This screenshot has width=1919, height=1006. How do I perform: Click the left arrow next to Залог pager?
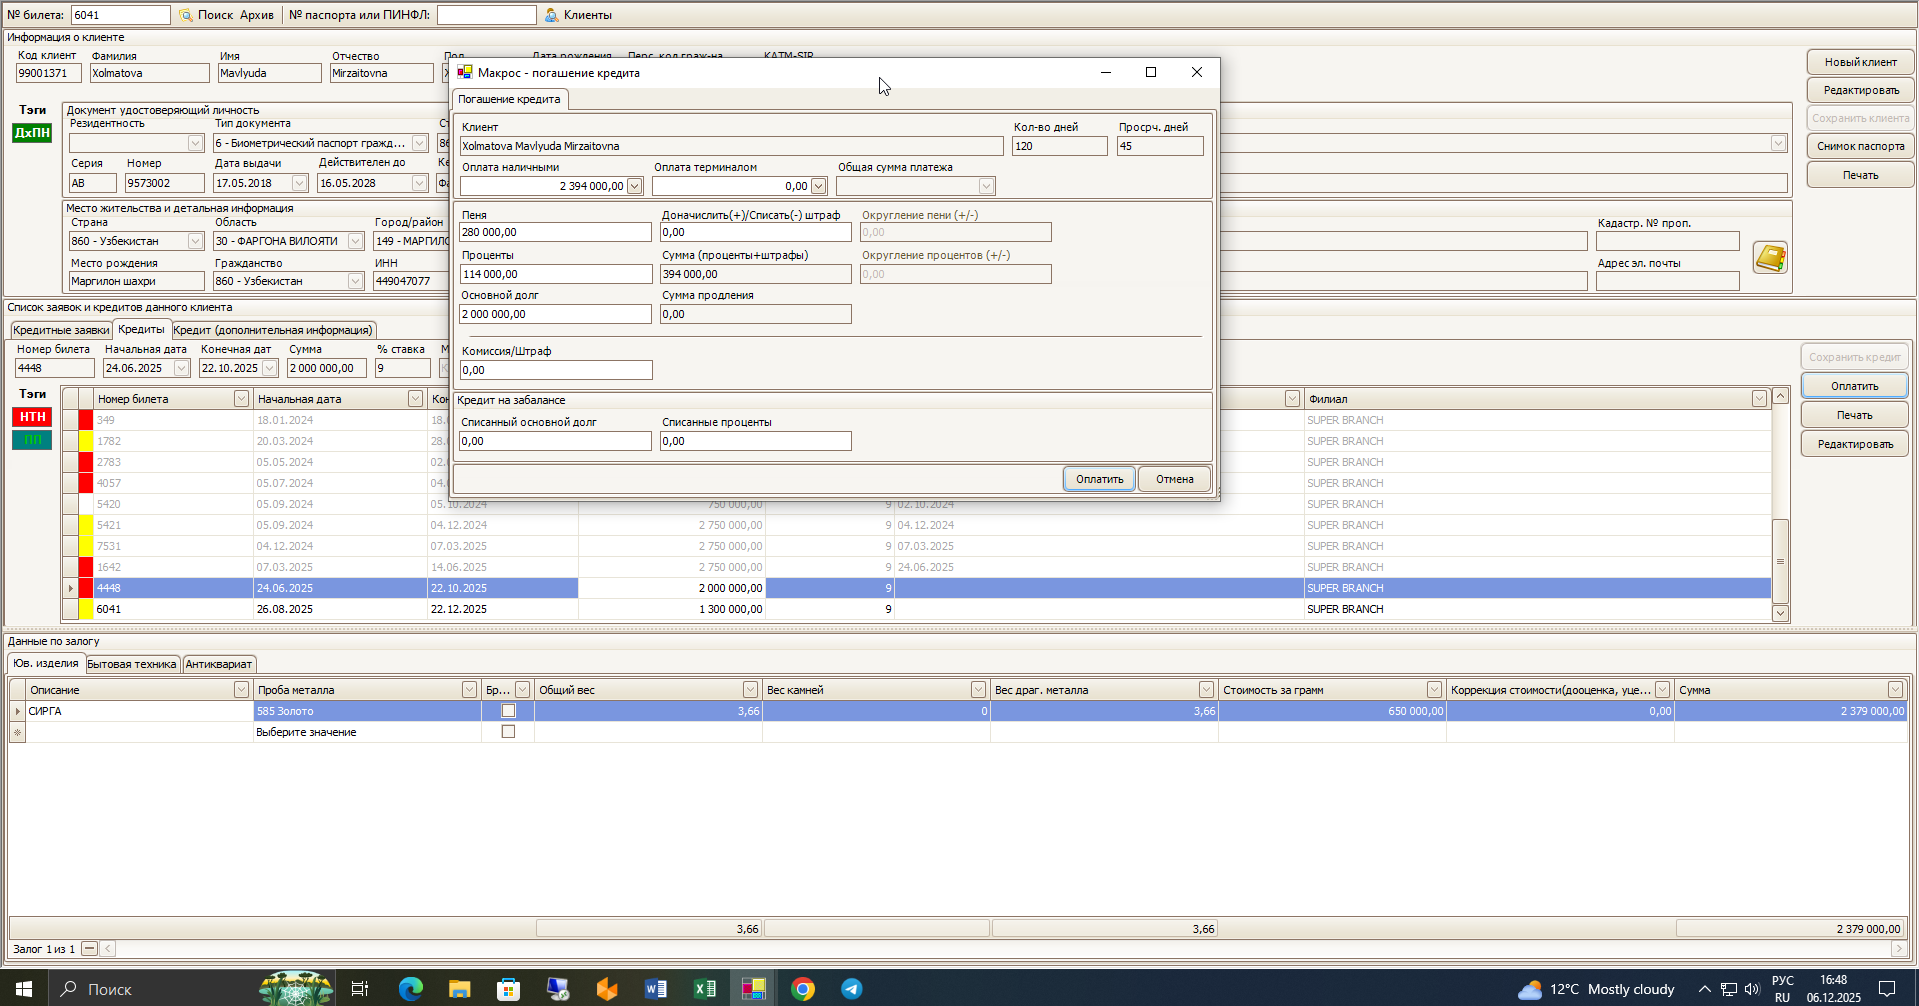[108, 948]
